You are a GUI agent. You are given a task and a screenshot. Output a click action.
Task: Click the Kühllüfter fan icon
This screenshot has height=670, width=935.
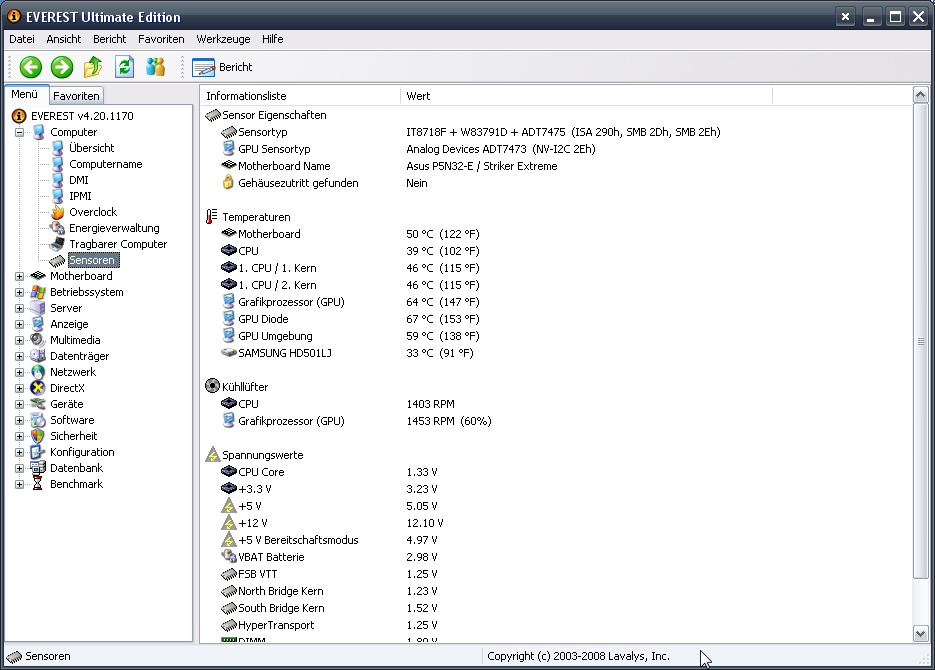click(212, 386)
